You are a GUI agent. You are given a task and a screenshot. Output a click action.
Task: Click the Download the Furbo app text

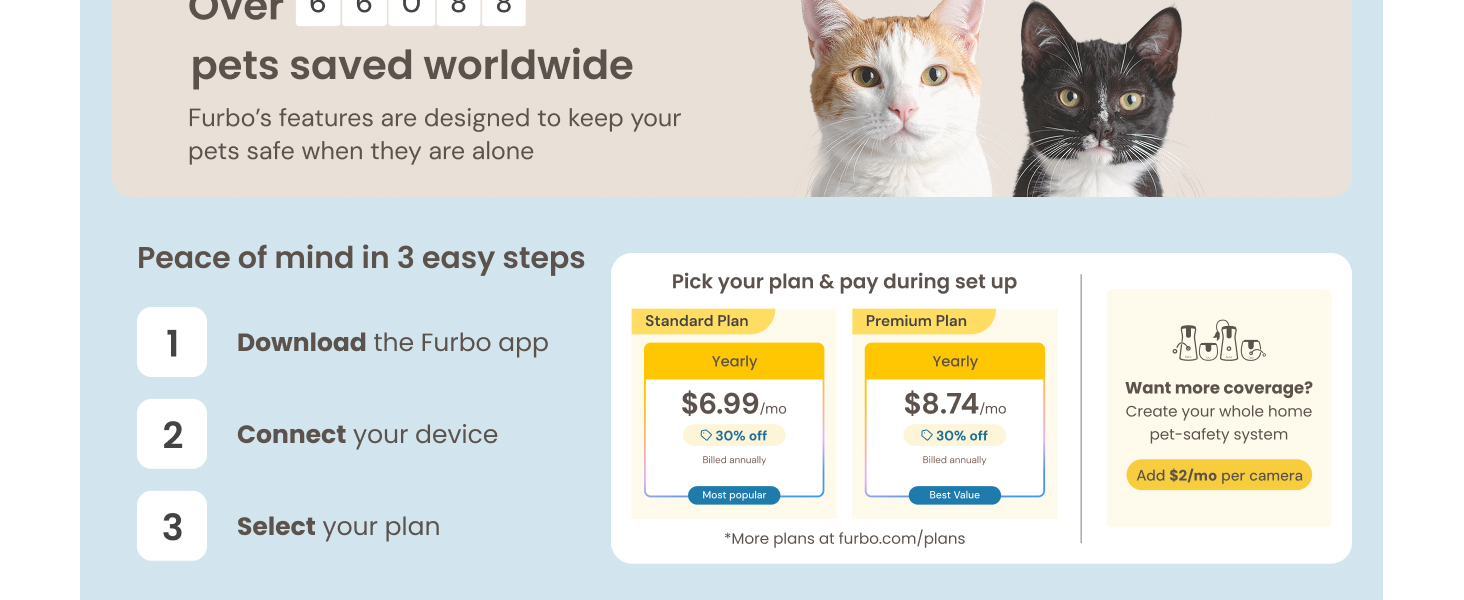(392, 342)
